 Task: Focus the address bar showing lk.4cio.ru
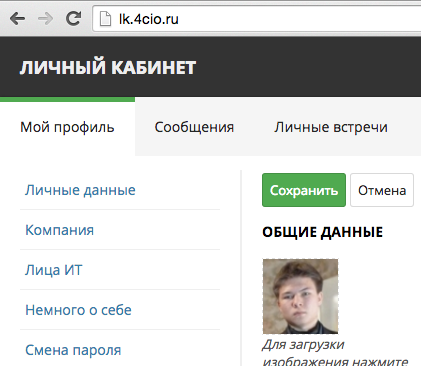click(257, 19)
